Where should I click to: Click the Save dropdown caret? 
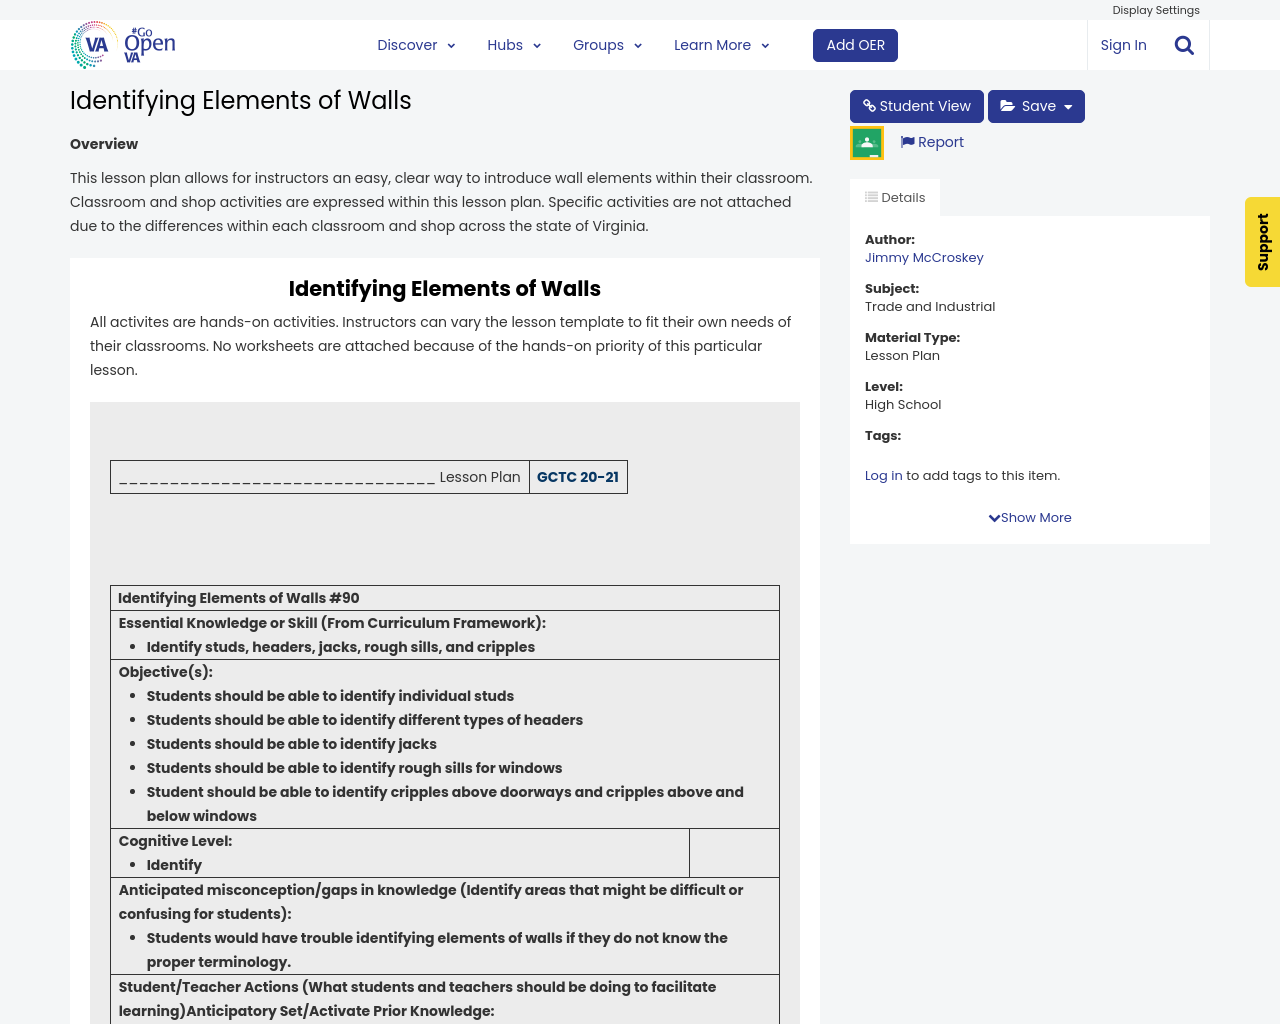pyautogui.click(x=1068, y=107)
